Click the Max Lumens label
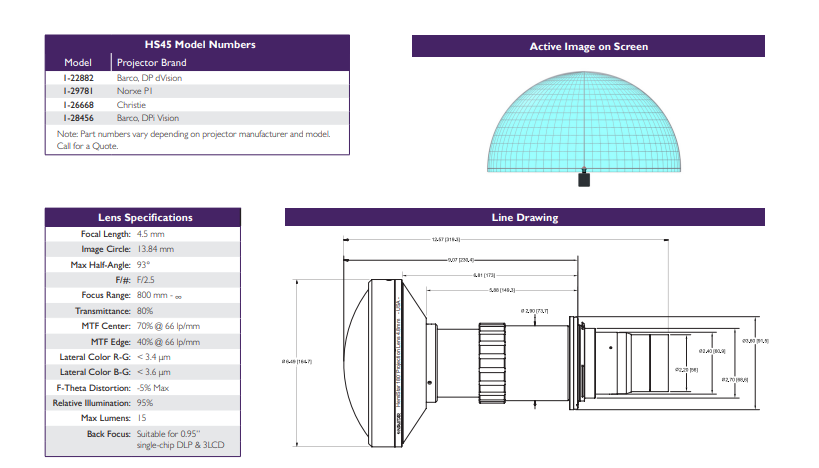 coord(106,418)
